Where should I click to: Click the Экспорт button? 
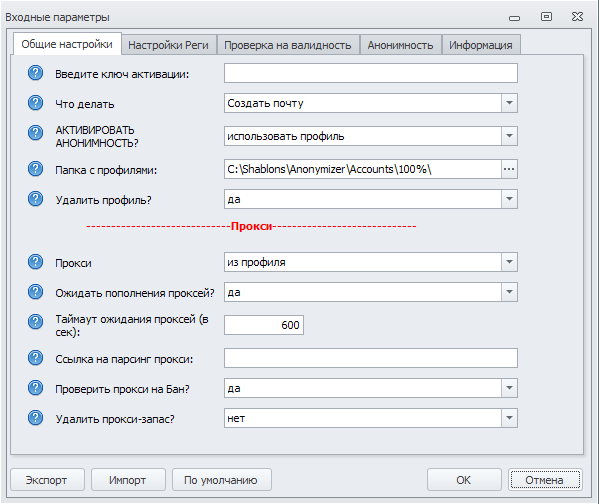coord(47,480)
